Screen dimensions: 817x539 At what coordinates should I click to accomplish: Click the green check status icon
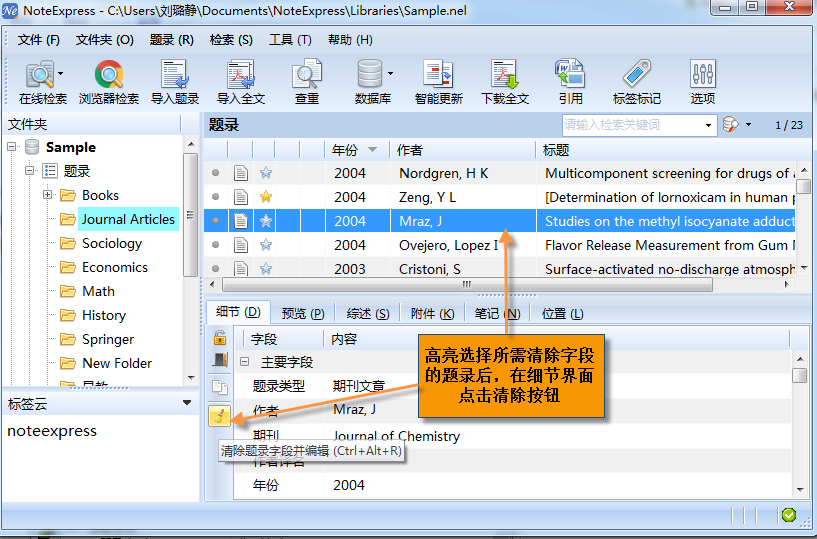(x=788, y=515)
